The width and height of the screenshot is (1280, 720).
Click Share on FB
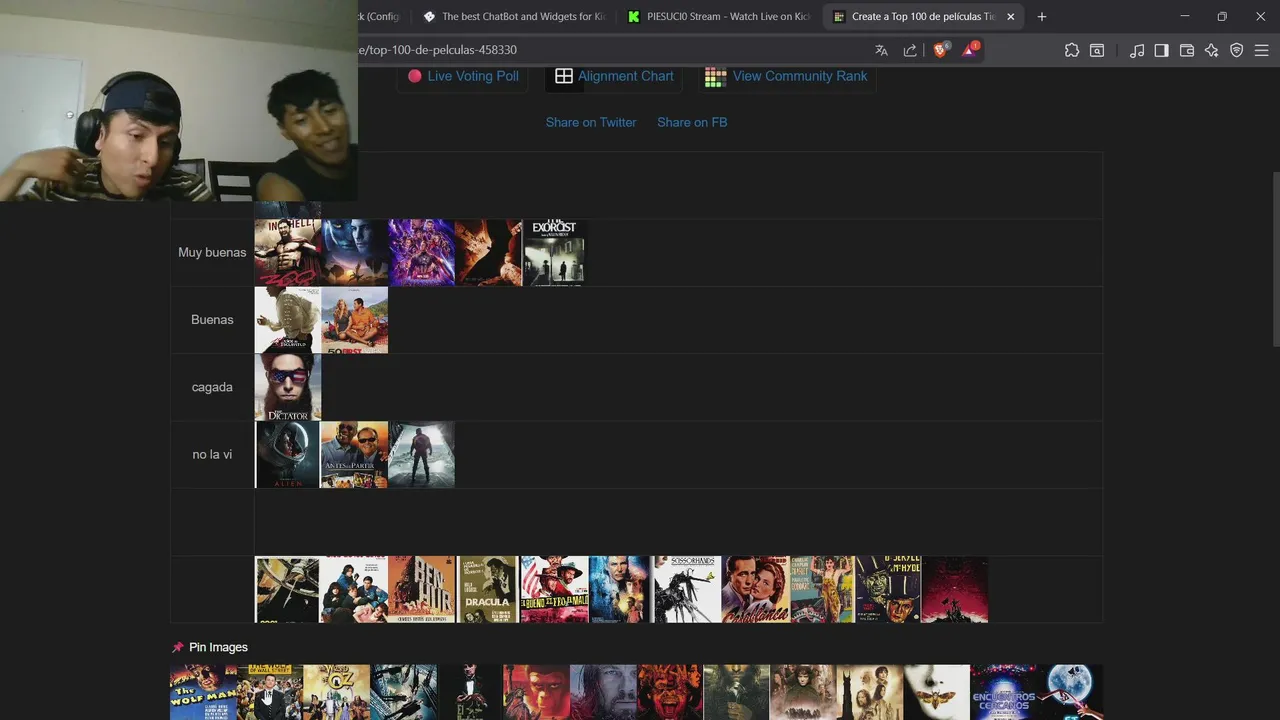(x=692, y=122)
